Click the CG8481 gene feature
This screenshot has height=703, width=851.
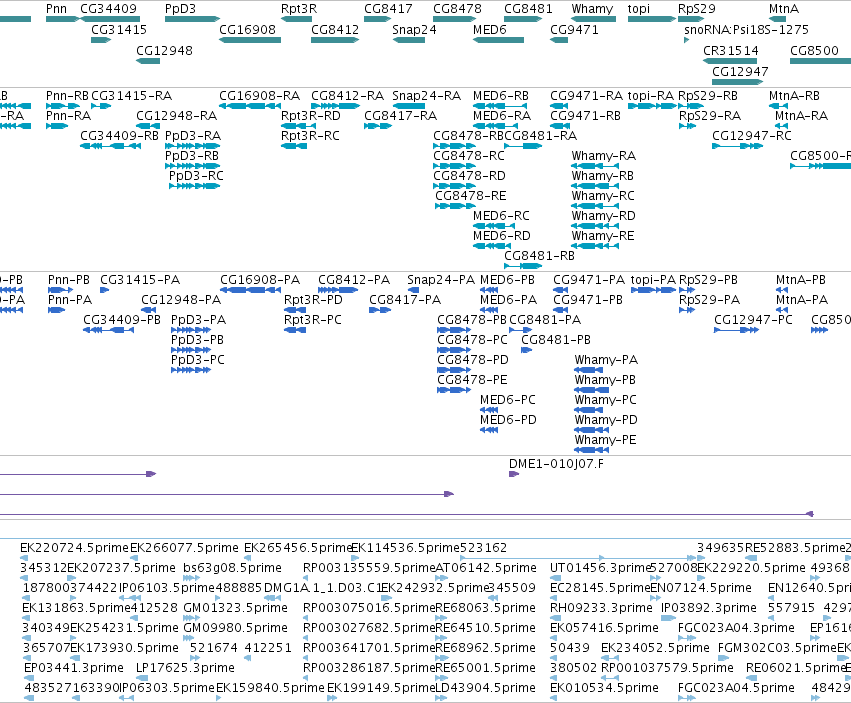tap(523, 19)
